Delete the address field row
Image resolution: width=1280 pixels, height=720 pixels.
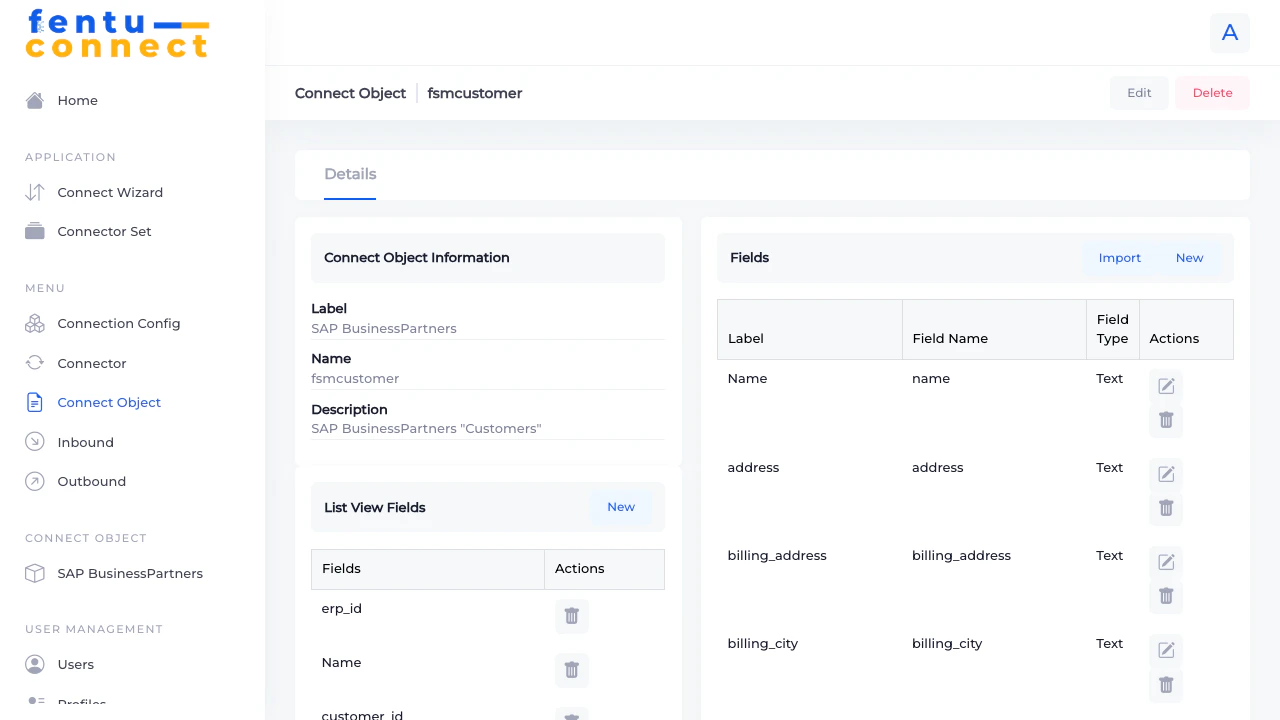1166,509
